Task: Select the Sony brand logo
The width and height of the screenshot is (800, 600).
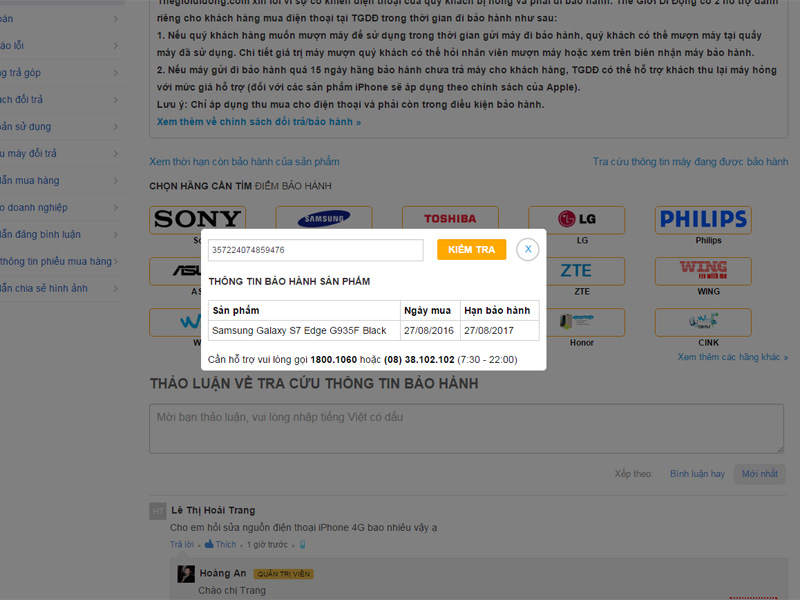Action: (197, 219)
